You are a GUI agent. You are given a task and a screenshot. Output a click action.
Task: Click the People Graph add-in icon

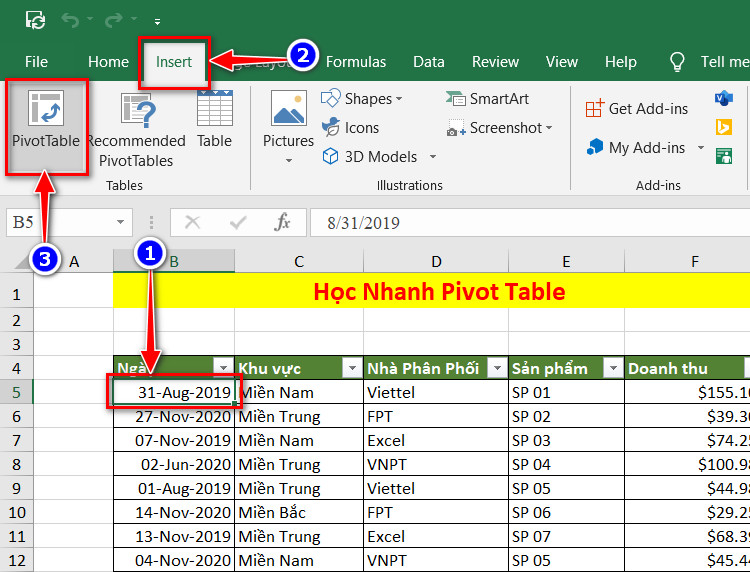click(724, 156)
